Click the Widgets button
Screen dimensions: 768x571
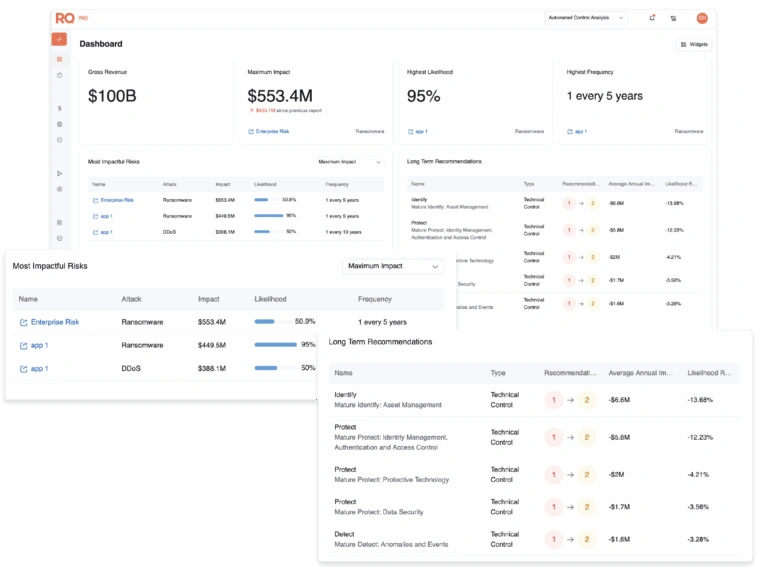(x=694, y=44)
